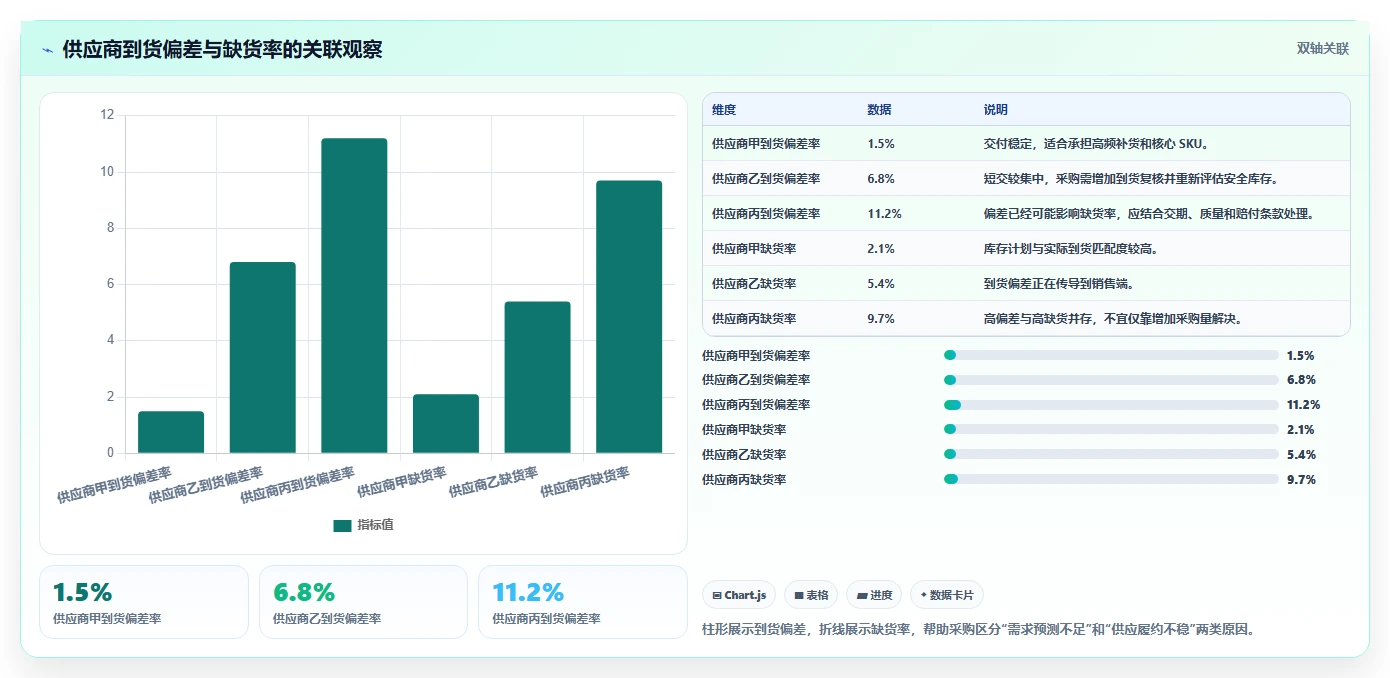Click the x-axis label 供应商甲缺货率 under the chart
The height and width of the screenshot is (678, 1390).
[402, 482]
